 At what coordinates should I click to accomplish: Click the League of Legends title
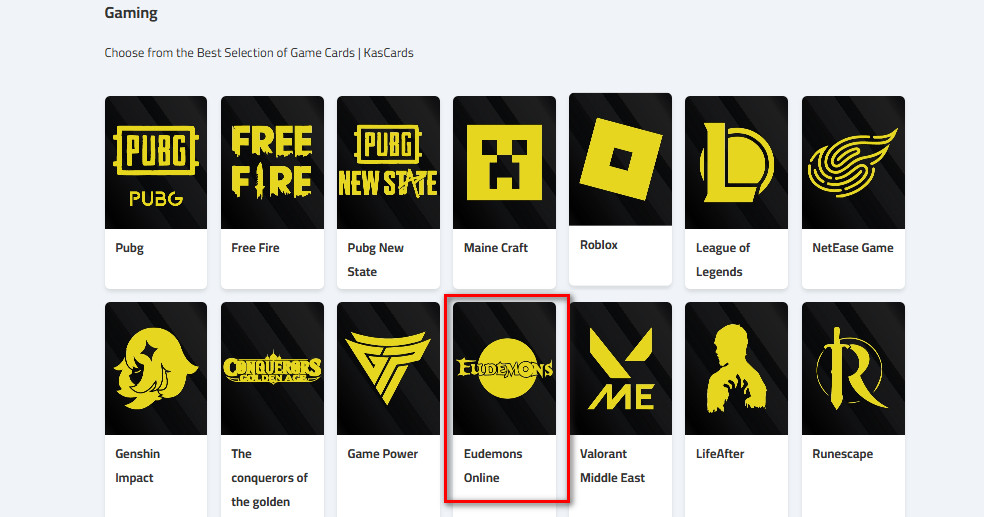(723, 260)
